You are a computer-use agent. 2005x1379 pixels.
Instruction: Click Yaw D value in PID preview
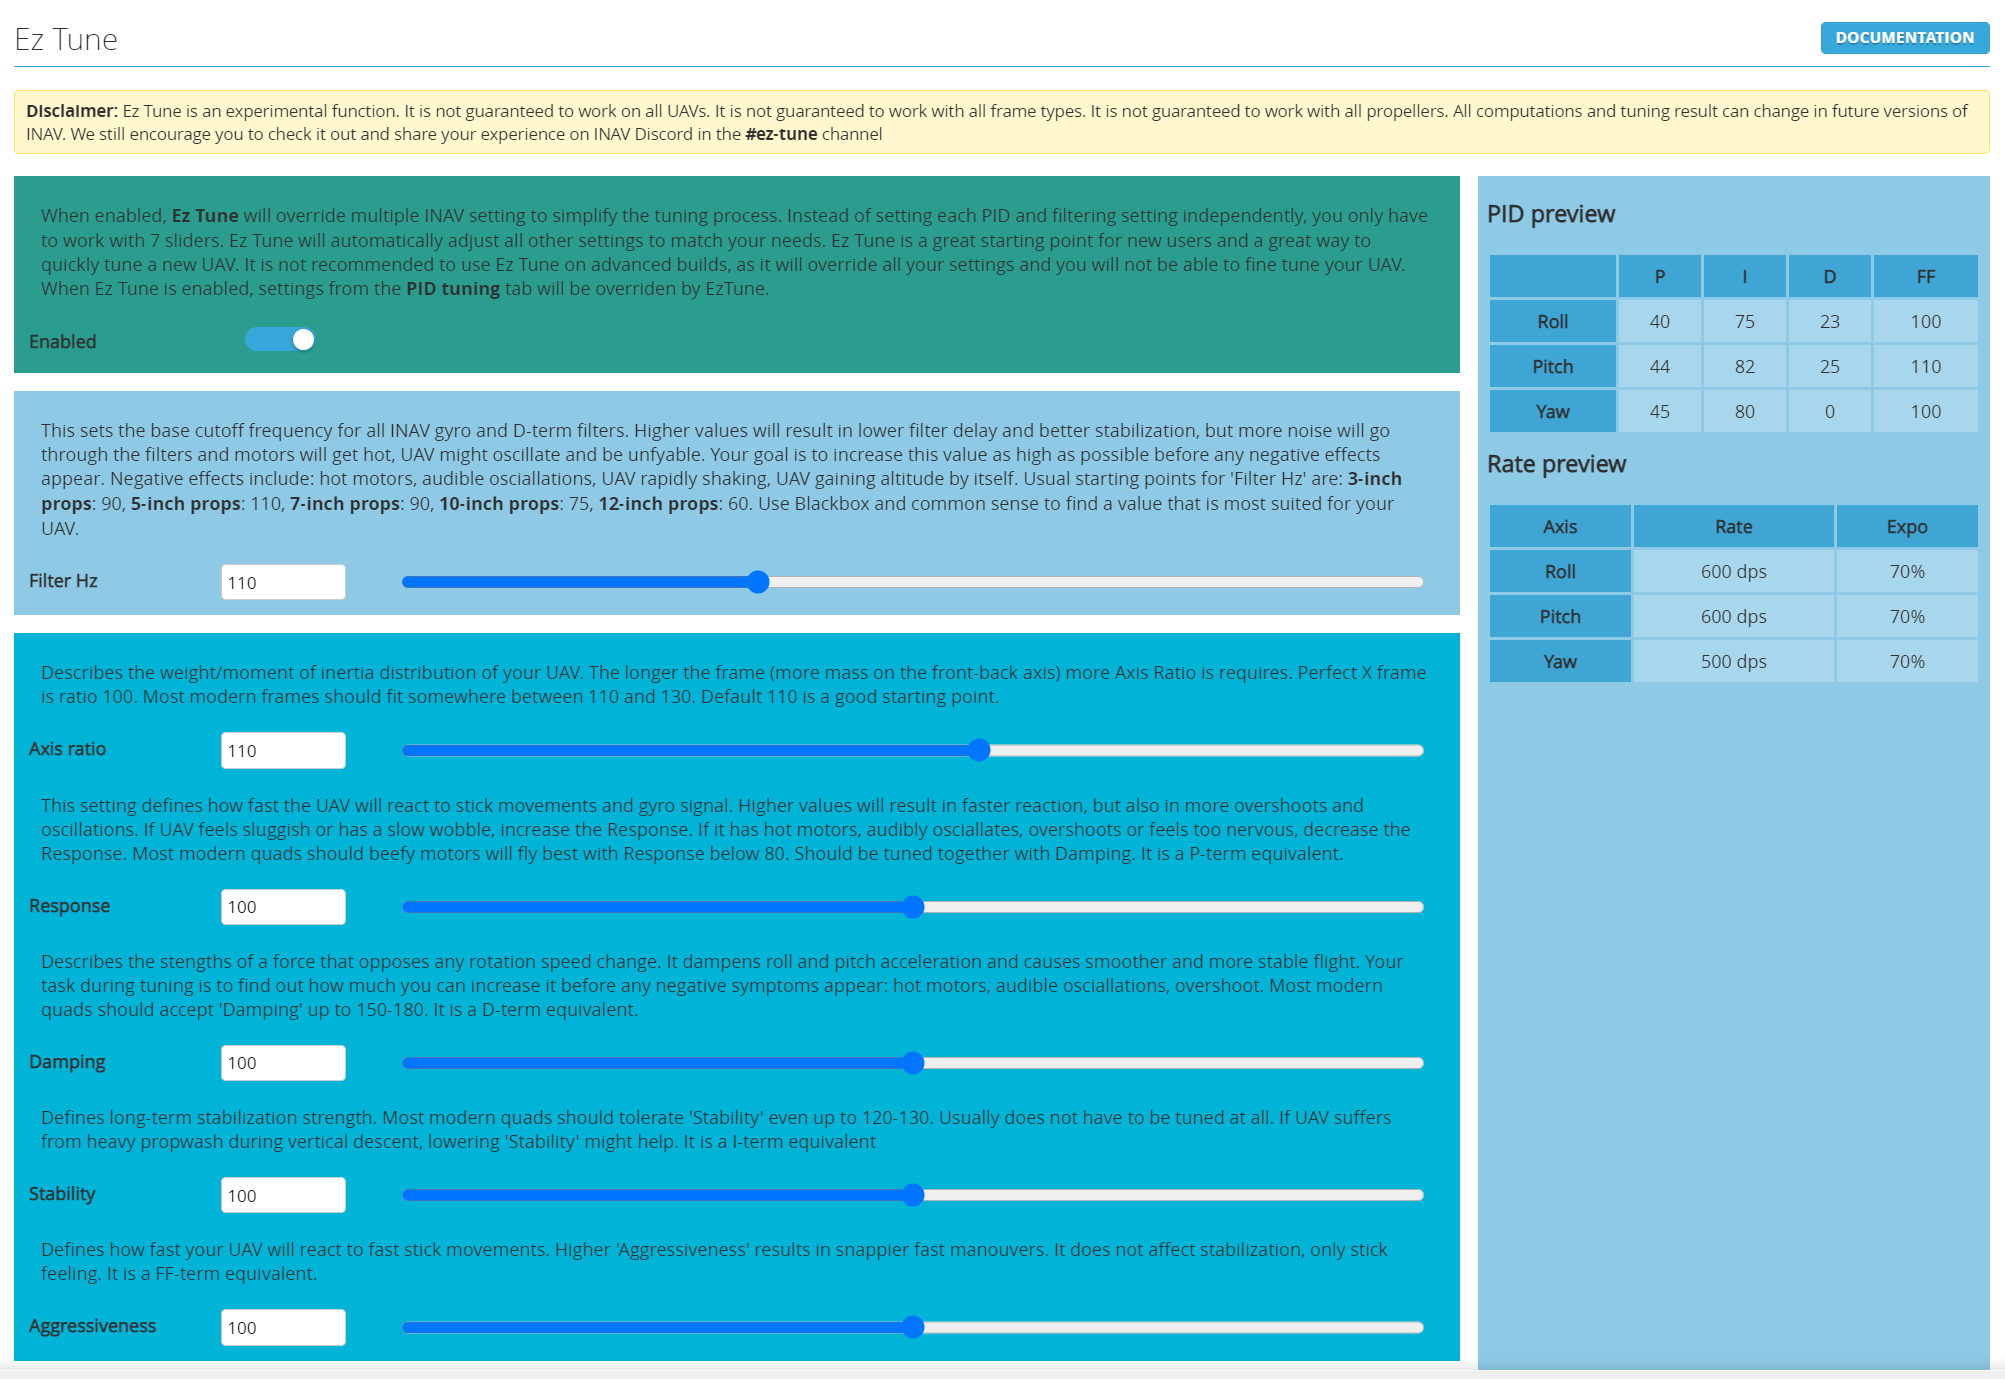[1829, 411]
